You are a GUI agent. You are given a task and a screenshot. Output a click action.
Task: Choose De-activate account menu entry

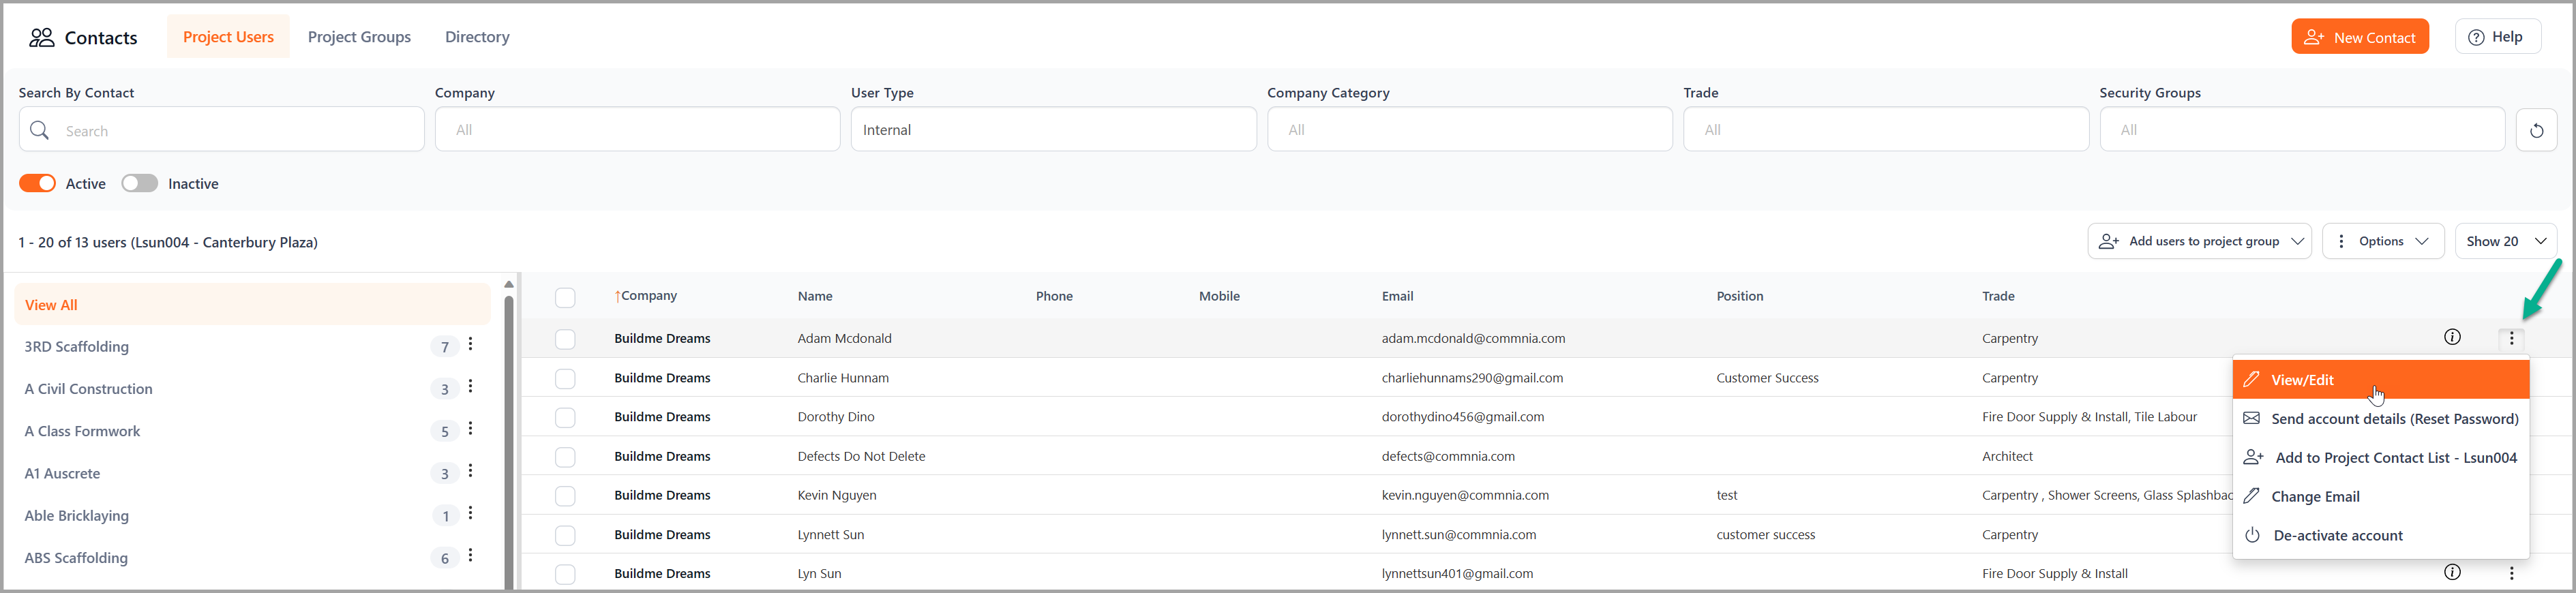click(x=2380, y=535)
